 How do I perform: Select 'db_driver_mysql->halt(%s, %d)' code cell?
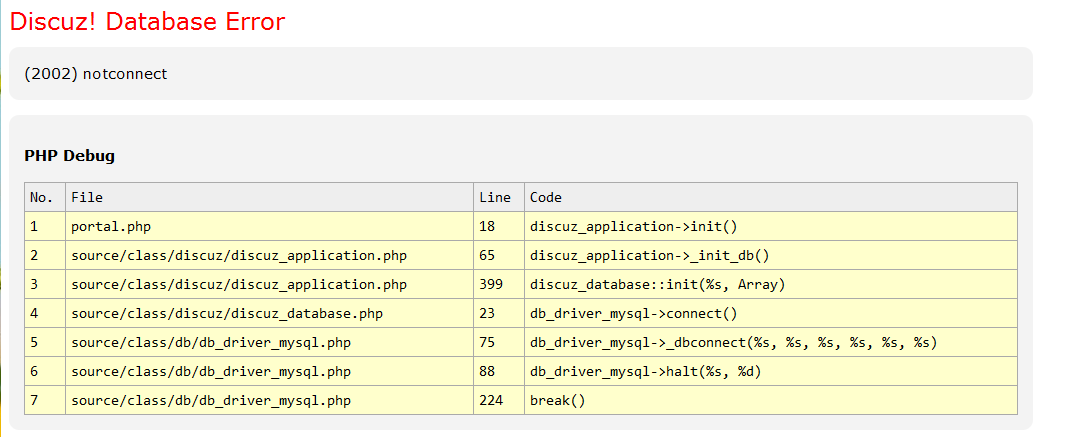coord(771,371)
